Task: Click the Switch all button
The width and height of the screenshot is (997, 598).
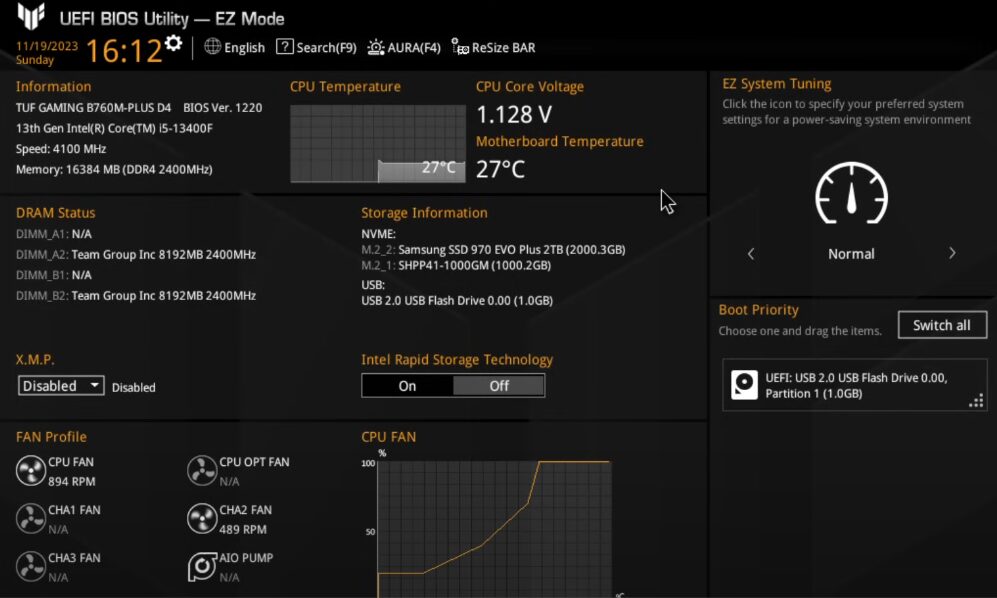Action: [942, 325]
